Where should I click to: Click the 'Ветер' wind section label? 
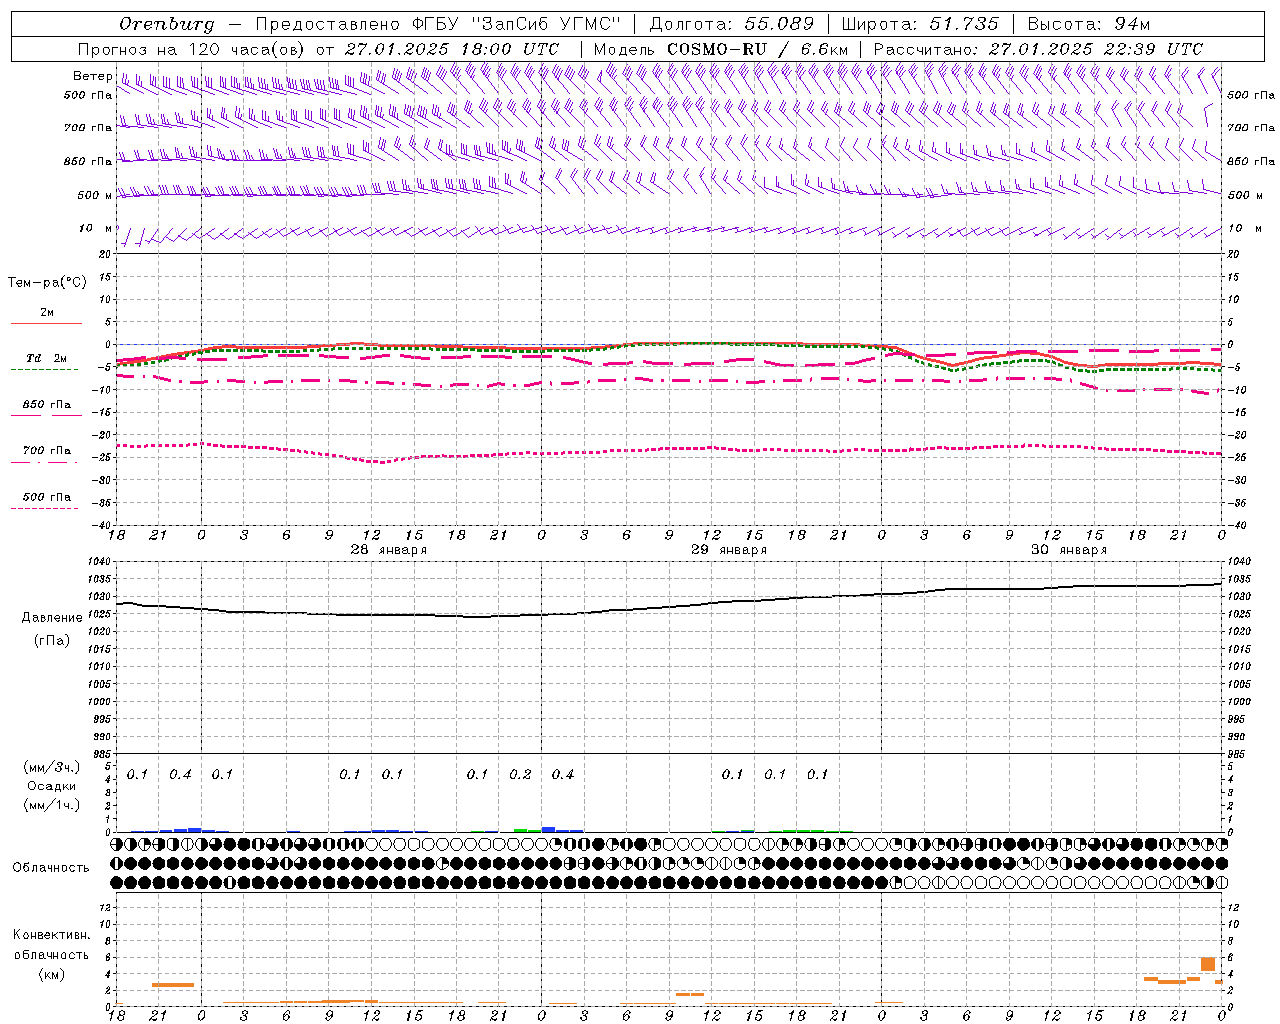[92, 76]
